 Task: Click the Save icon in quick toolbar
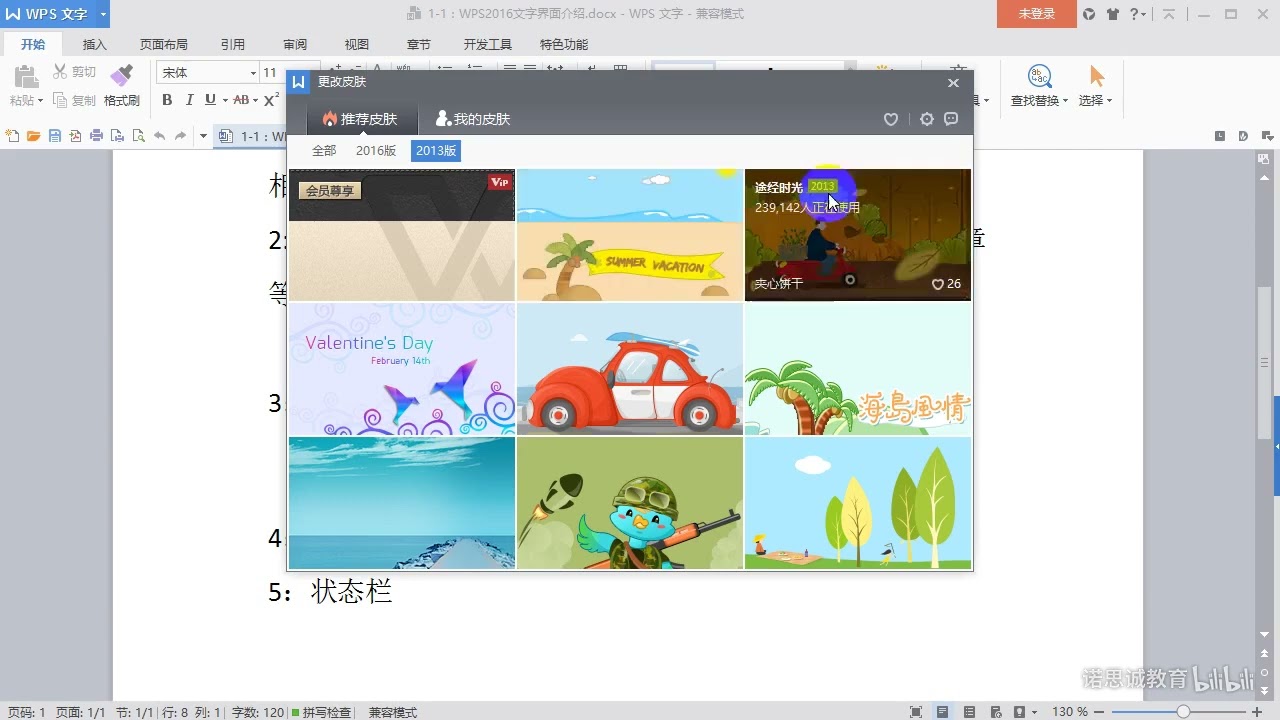55,136
